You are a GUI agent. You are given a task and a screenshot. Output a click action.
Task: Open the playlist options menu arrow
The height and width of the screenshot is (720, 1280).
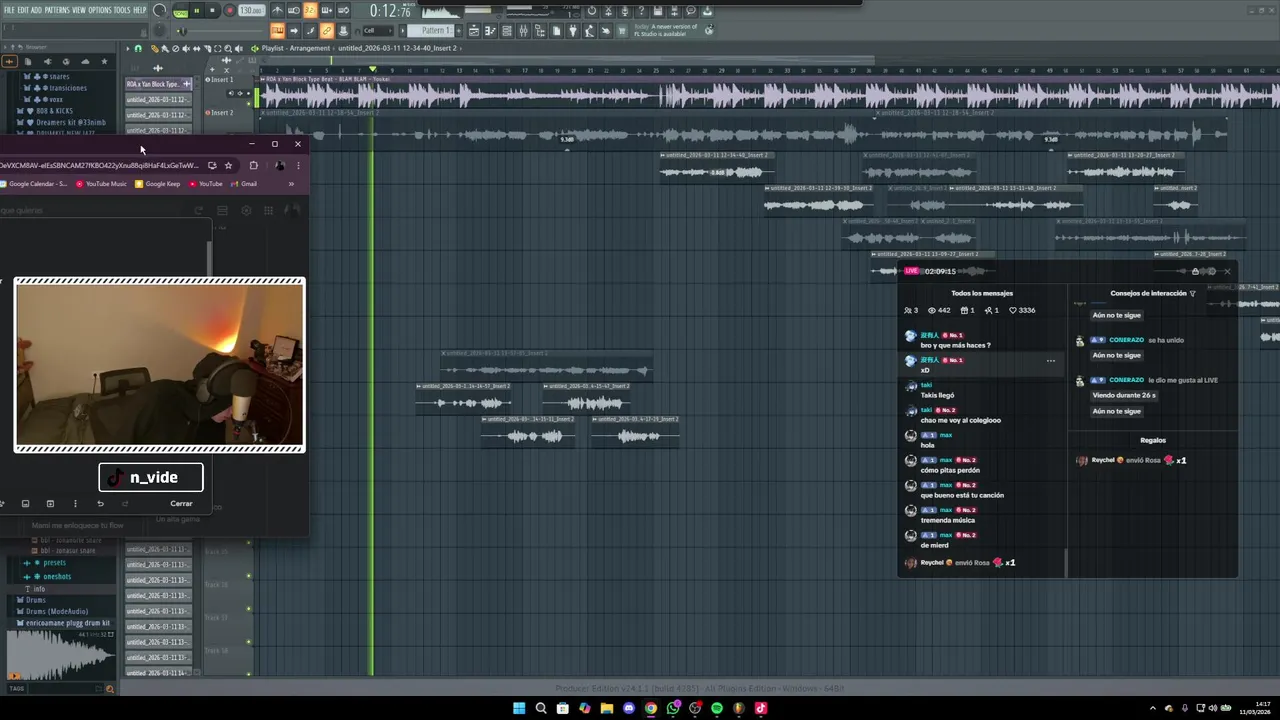[x=127, y=48]
